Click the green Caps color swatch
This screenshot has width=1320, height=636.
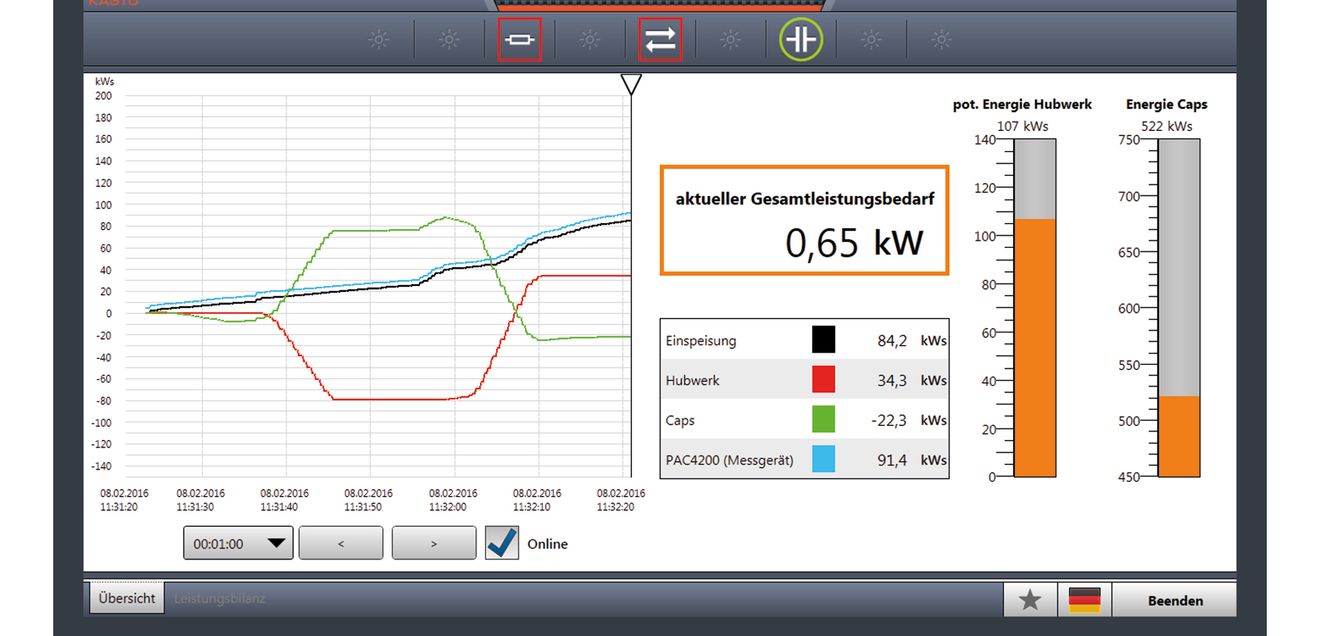823,420
